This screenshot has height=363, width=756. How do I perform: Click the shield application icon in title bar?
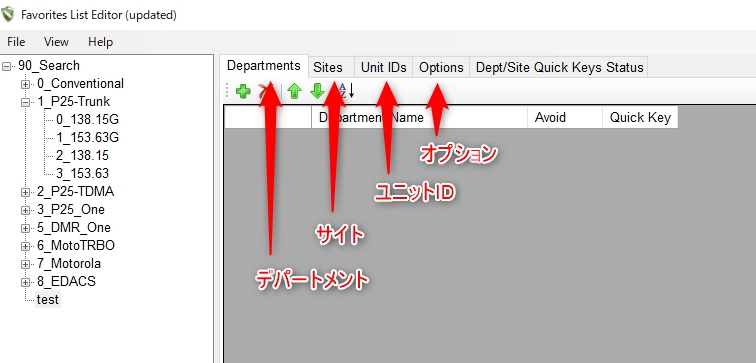click(8, 14)
